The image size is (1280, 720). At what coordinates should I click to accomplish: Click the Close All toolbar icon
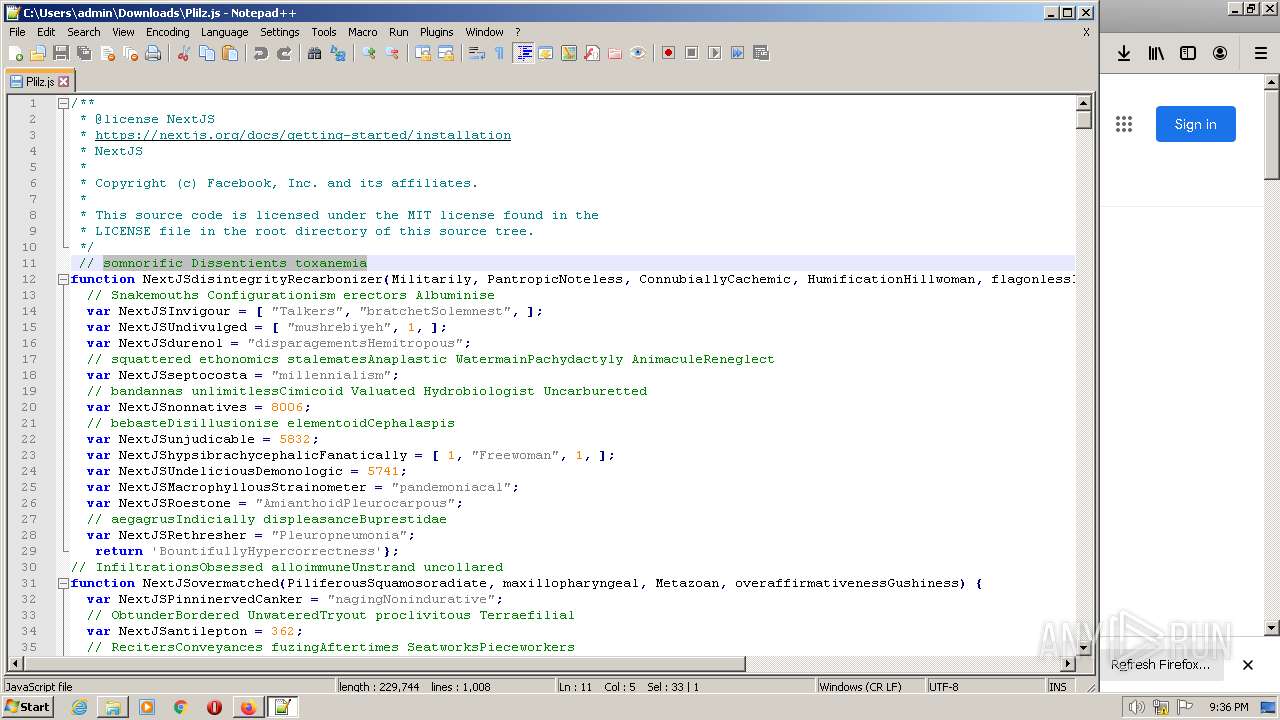pos(130,53)
